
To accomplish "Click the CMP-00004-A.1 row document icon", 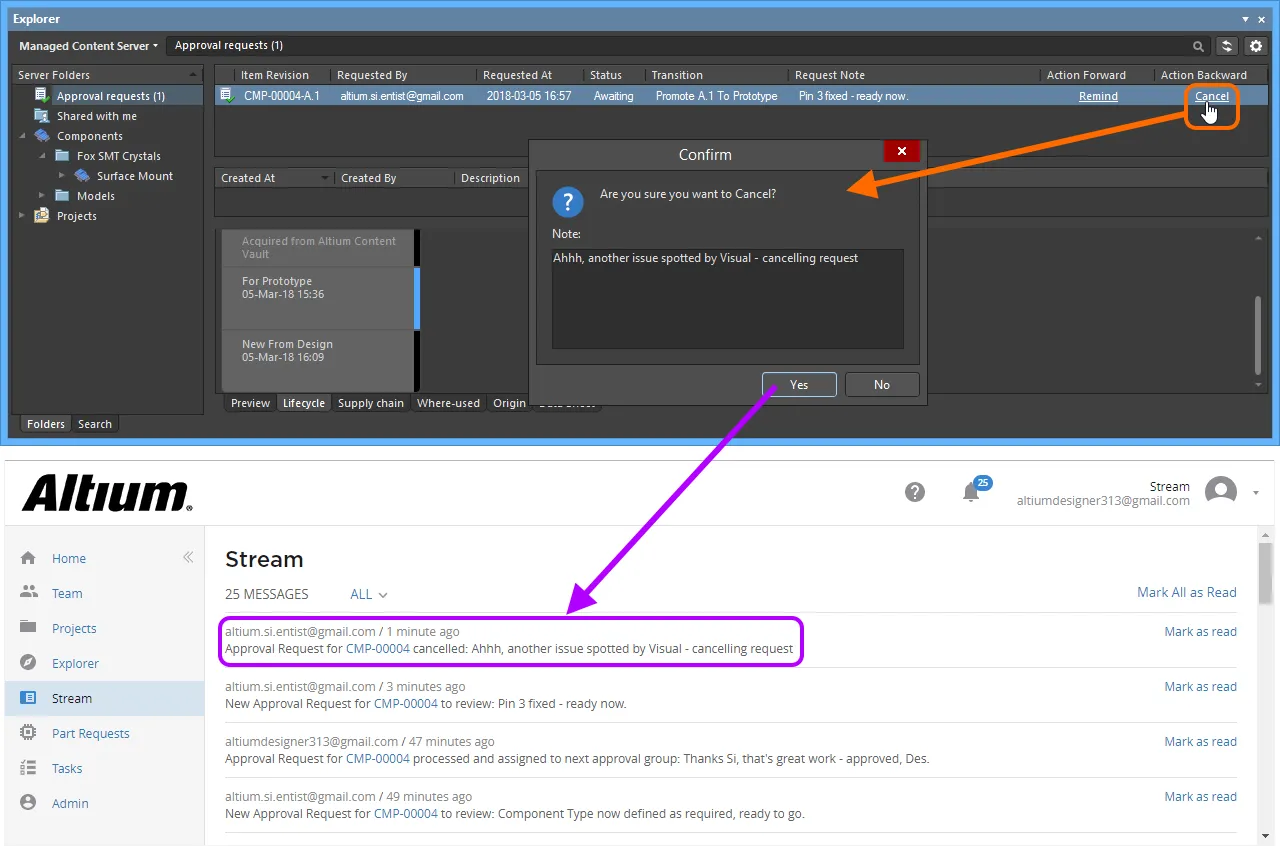I will pyautogui.click(x=228, y=96).
